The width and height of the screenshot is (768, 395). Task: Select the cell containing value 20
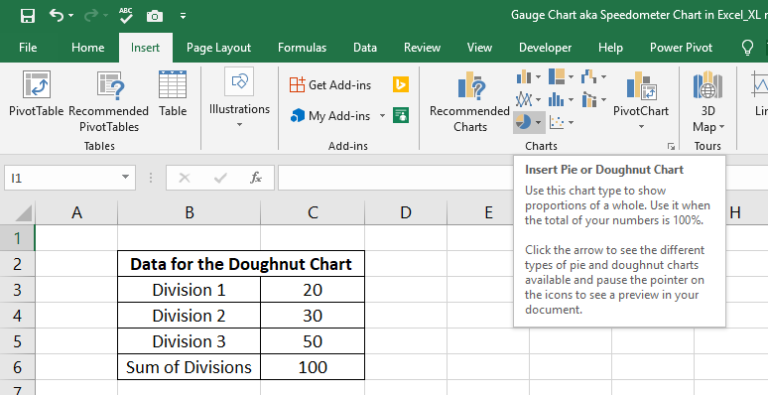point(312,290)
